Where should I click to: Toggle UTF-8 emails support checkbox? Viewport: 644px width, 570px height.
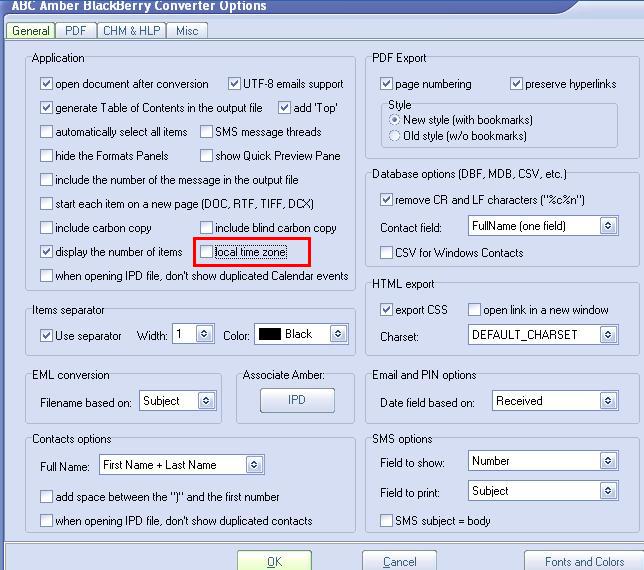coord(234,84)
